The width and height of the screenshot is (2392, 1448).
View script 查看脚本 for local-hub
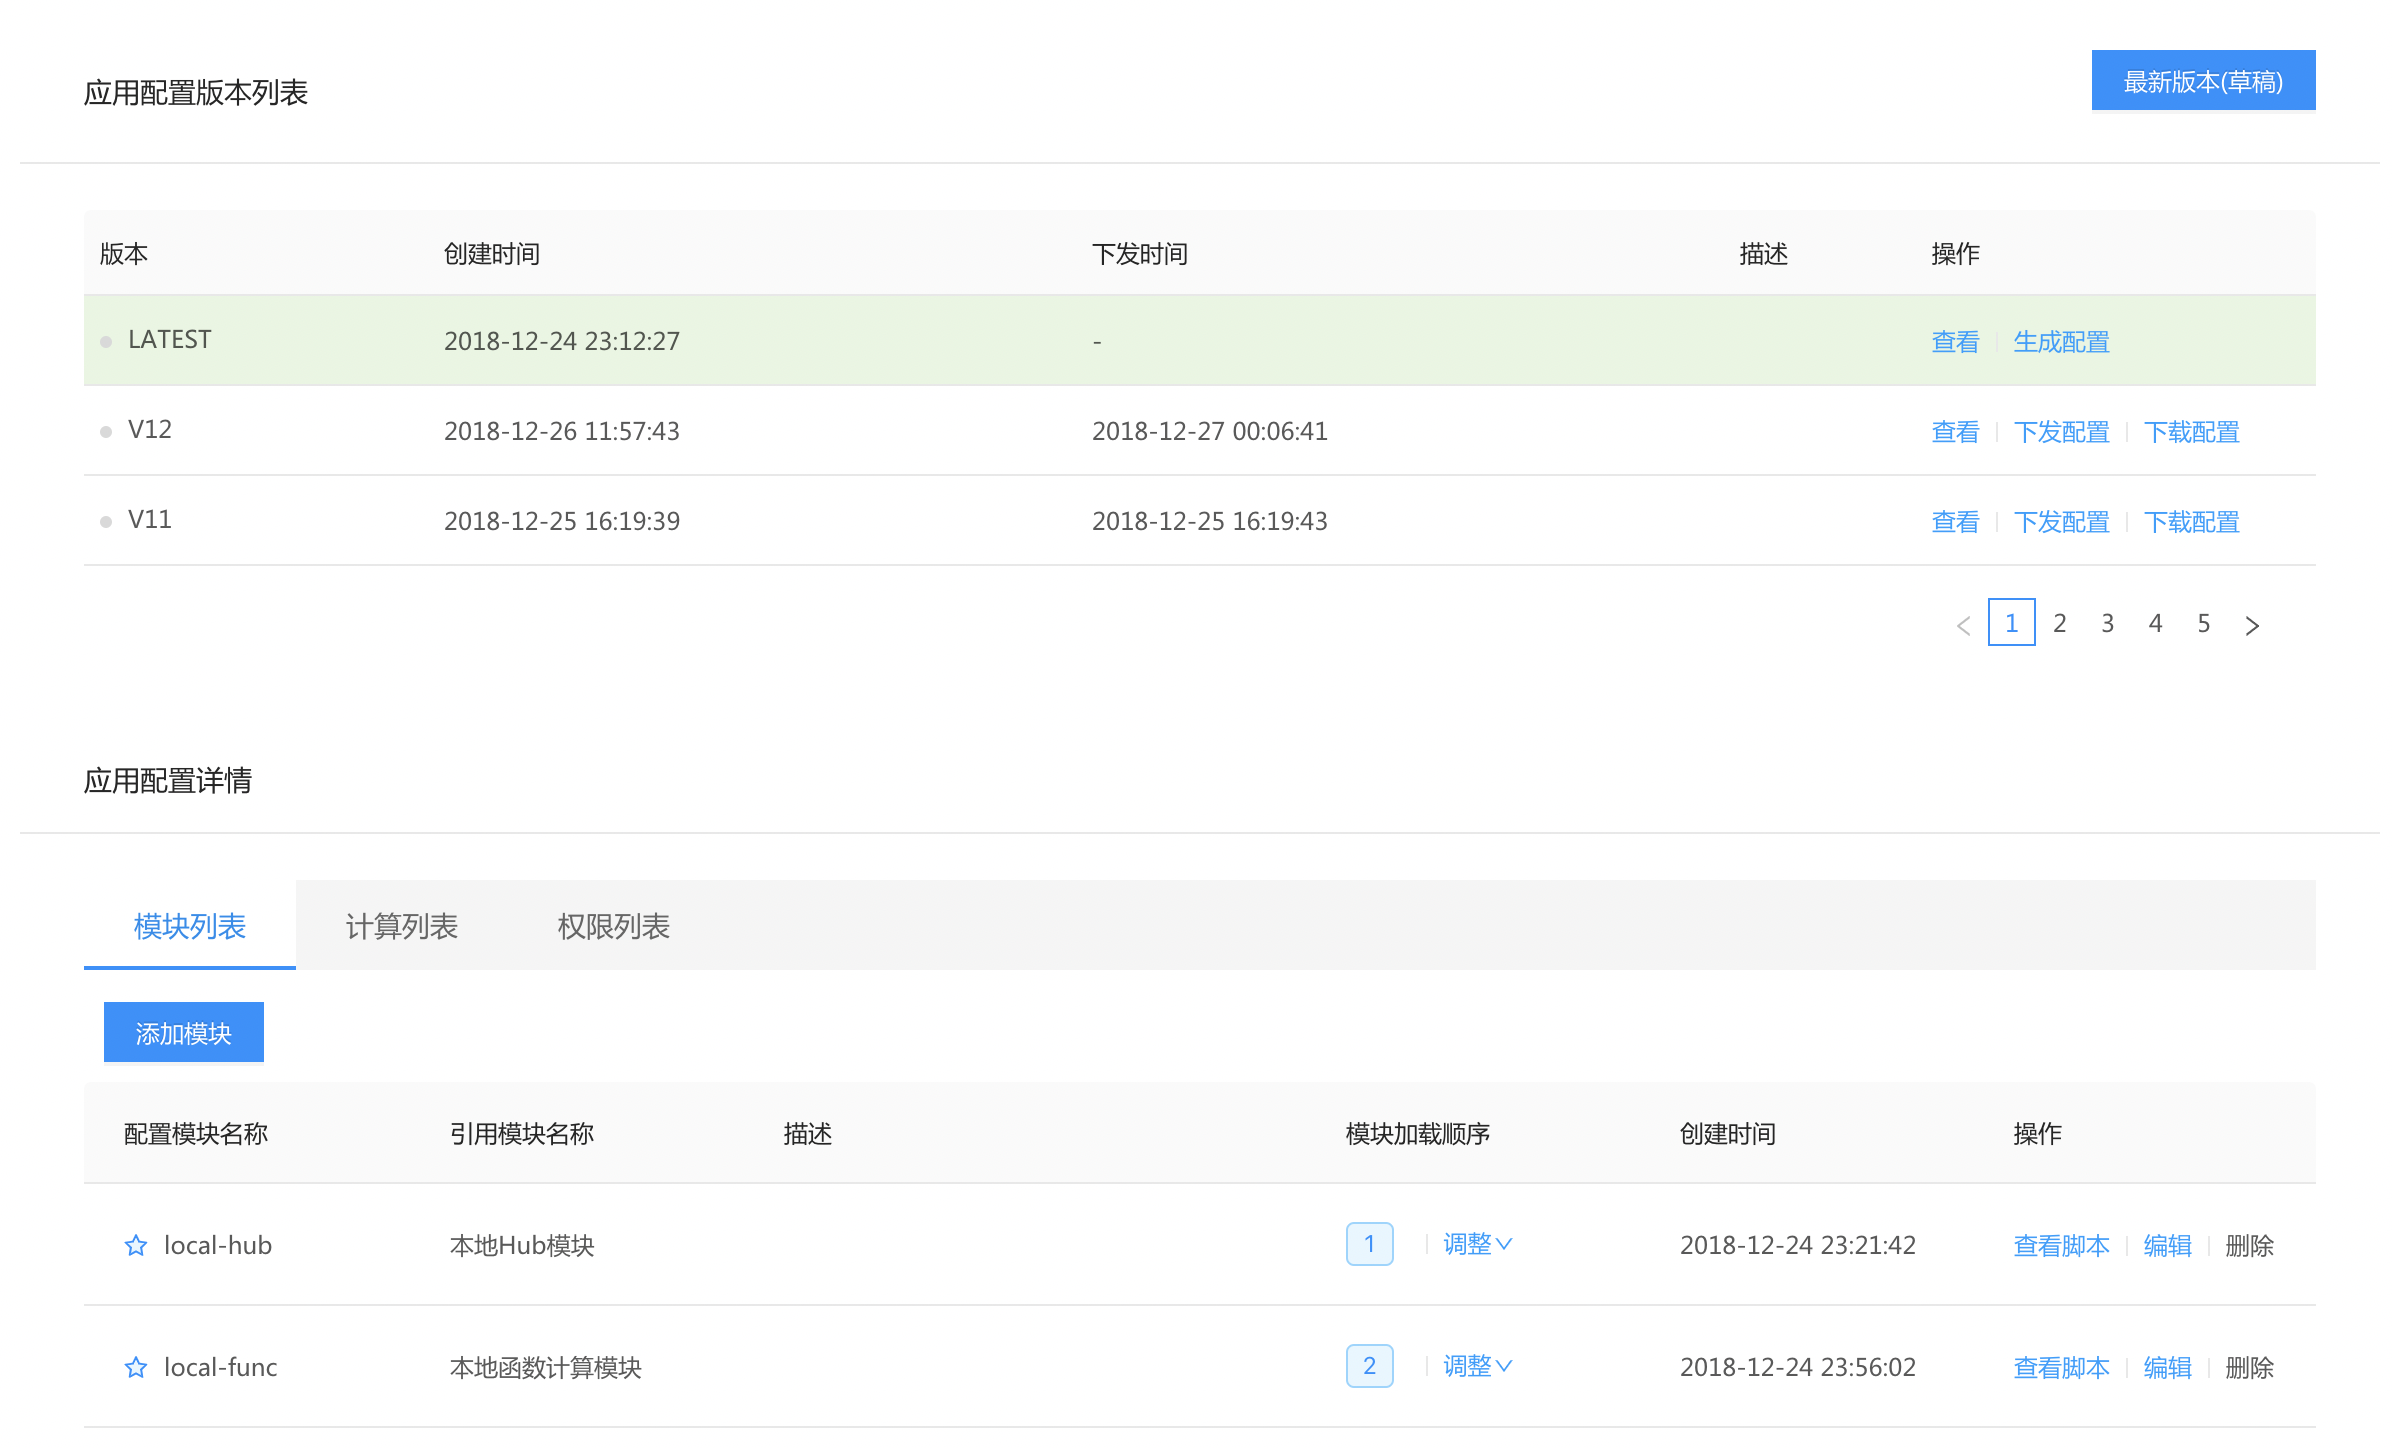pos(2061,1246)
